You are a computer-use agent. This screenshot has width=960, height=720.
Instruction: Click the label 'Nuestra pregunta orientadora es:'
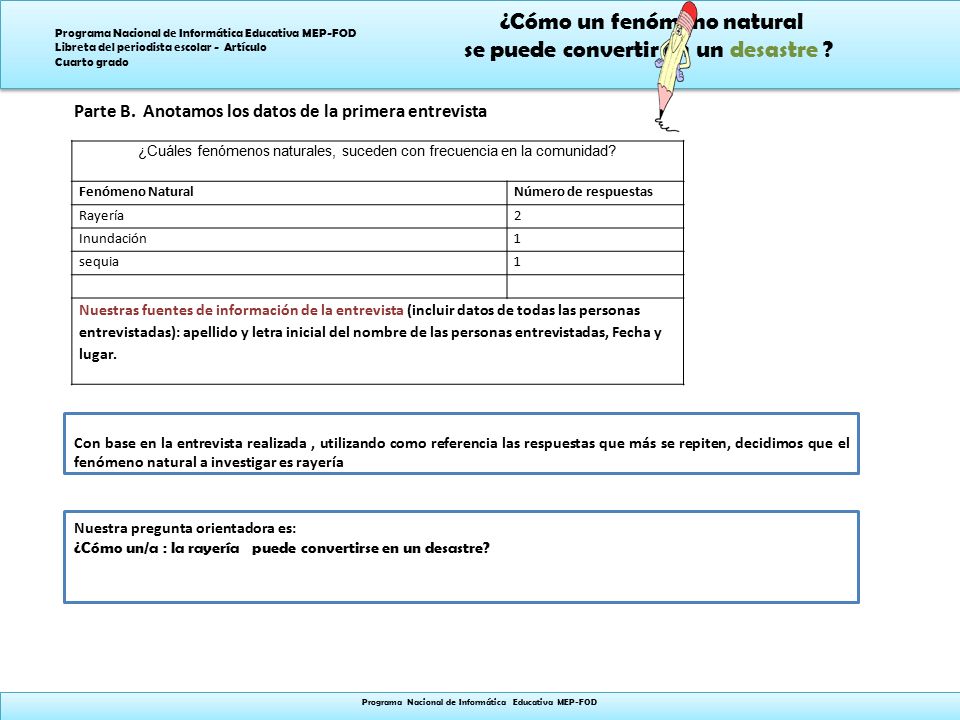(185, 528)
